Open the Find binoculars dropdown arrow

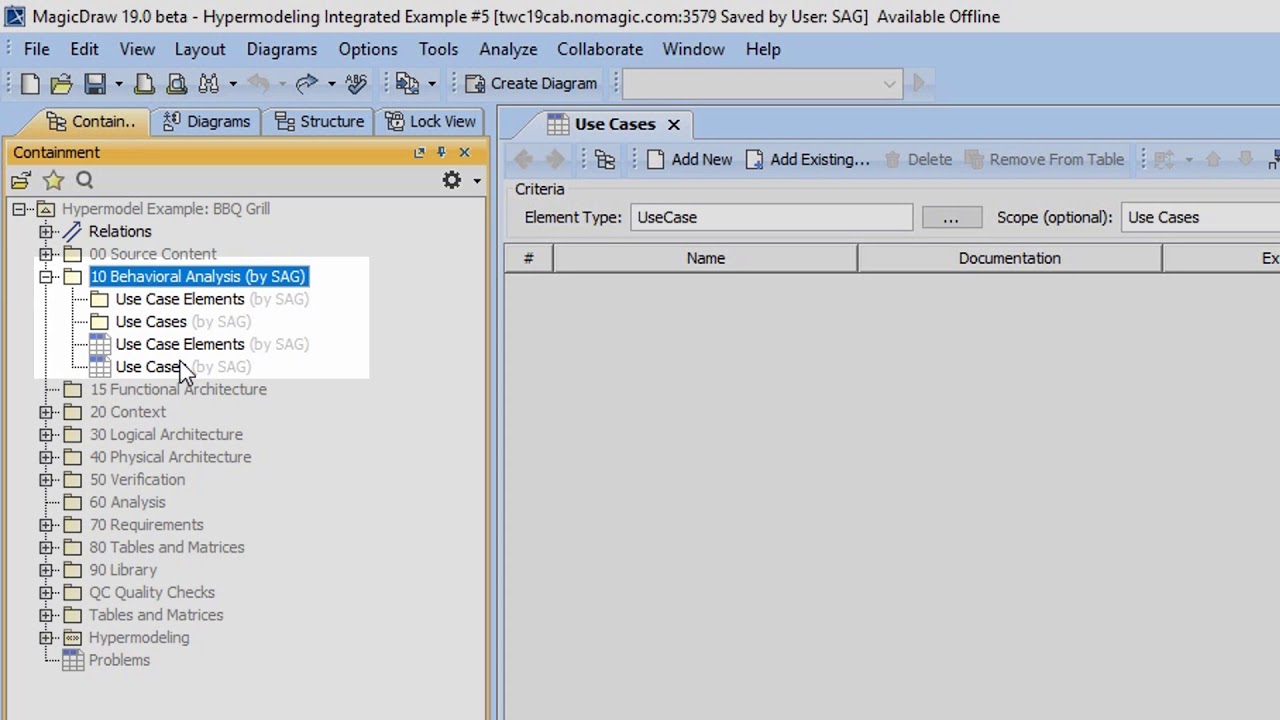pyautogui.click(x=232, y=84)
